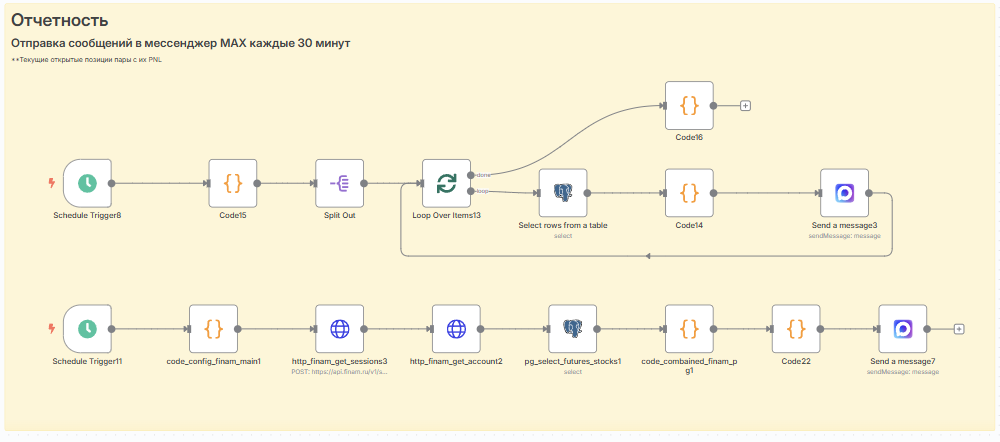Open the Send a message7 node
Viewport: 1000px width, 442px height.
[903, 328]
